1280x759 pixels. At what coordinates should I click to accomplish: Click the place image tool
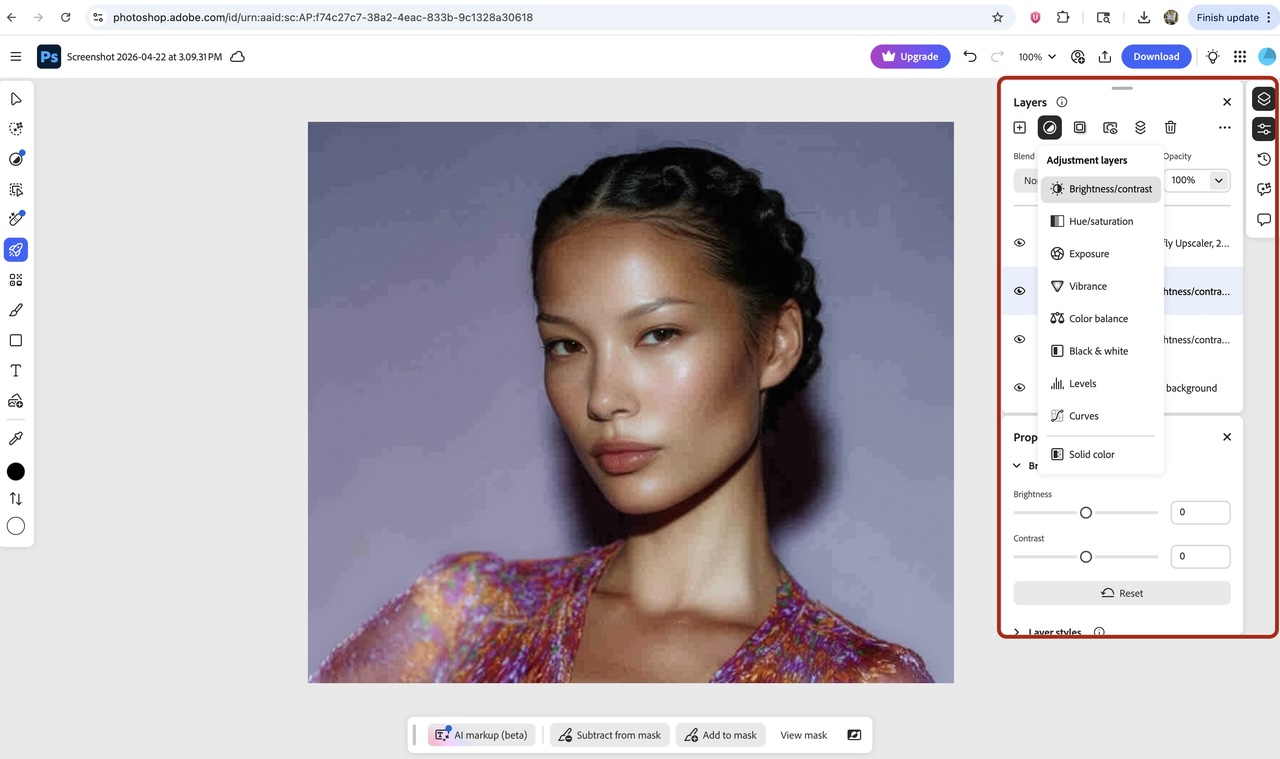16,401
